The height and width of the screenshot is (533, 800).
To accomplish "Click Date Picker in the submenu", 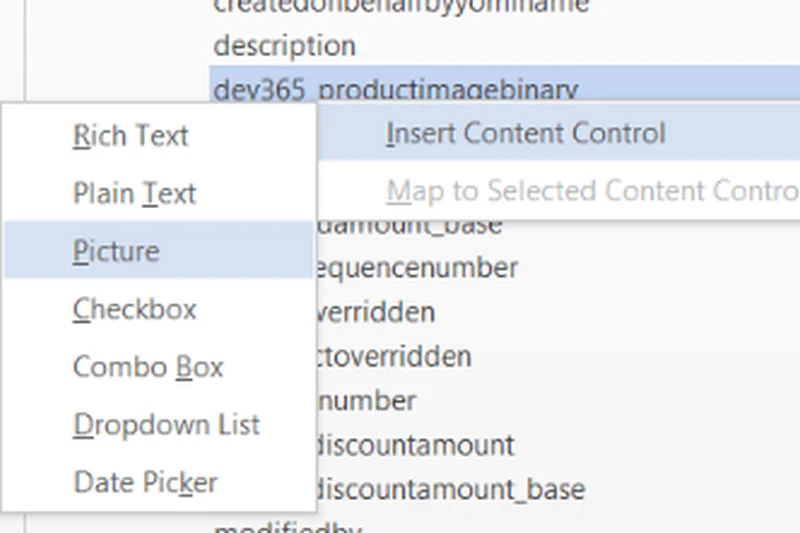I will [x=145, y=483].
